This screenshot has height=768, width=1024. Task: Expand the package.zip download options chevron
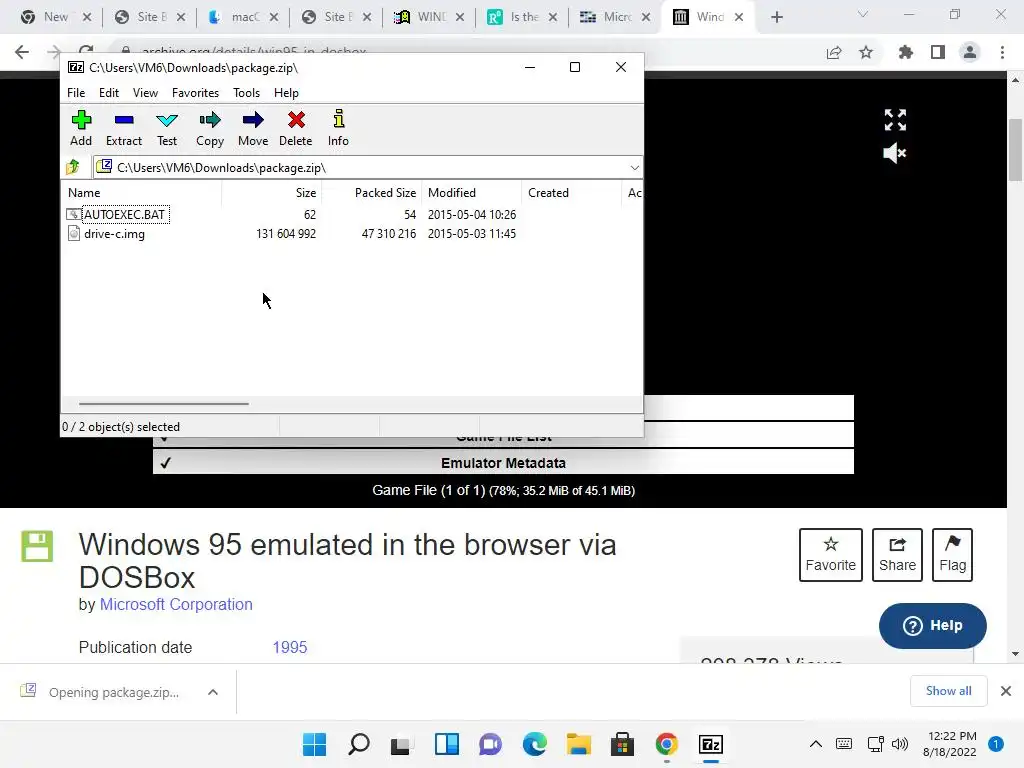[213, 692]
